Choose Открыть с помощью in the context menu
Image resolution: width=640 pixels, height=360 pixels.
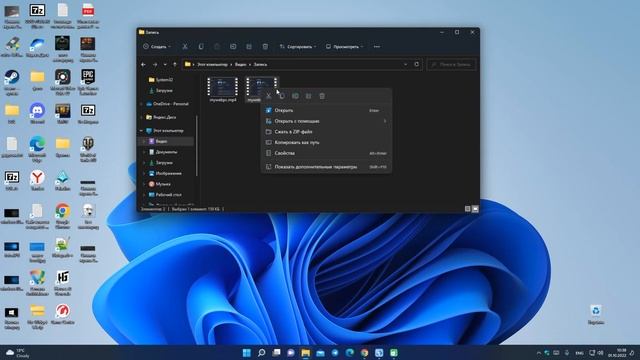coord(326,121)
